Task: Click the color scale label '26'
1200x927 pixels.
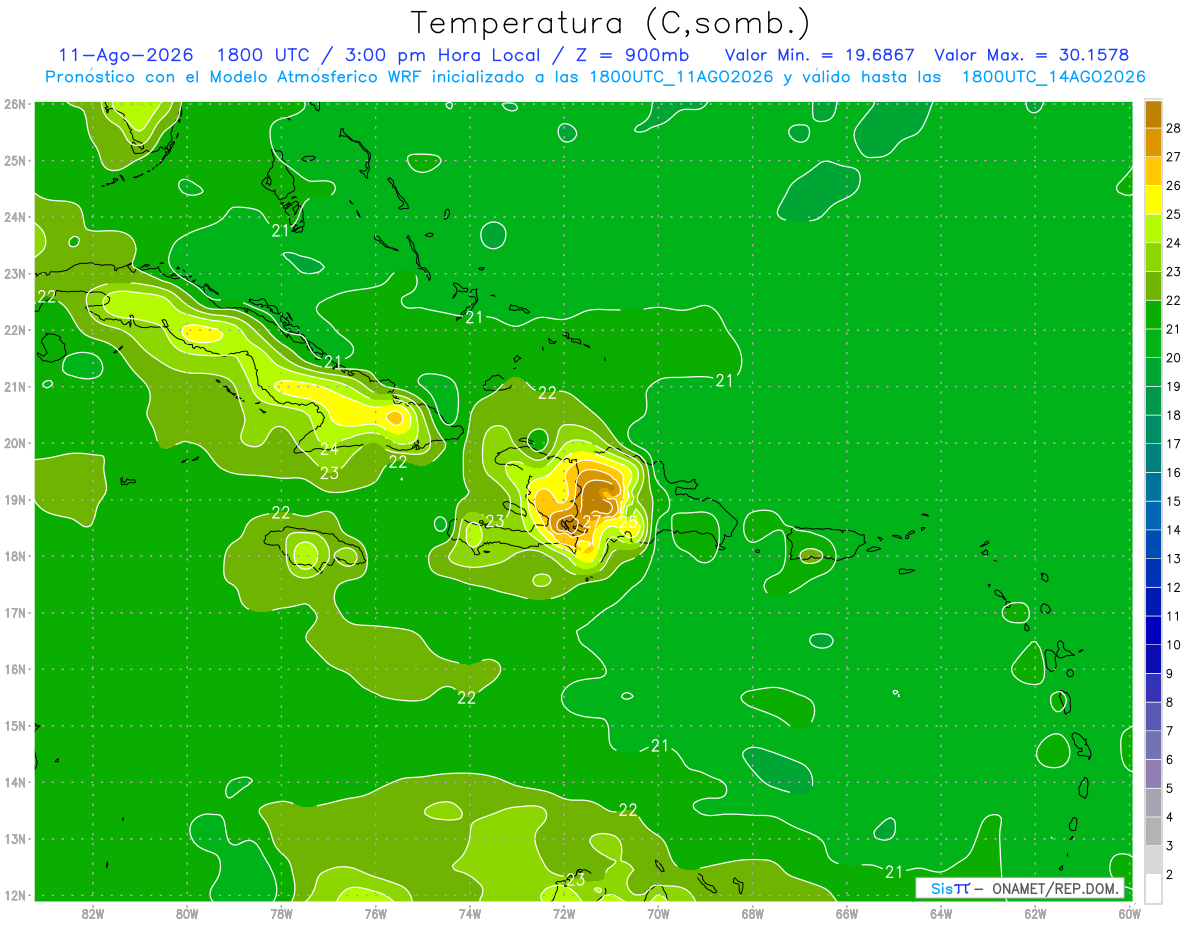Action: tap(1174, 186)
